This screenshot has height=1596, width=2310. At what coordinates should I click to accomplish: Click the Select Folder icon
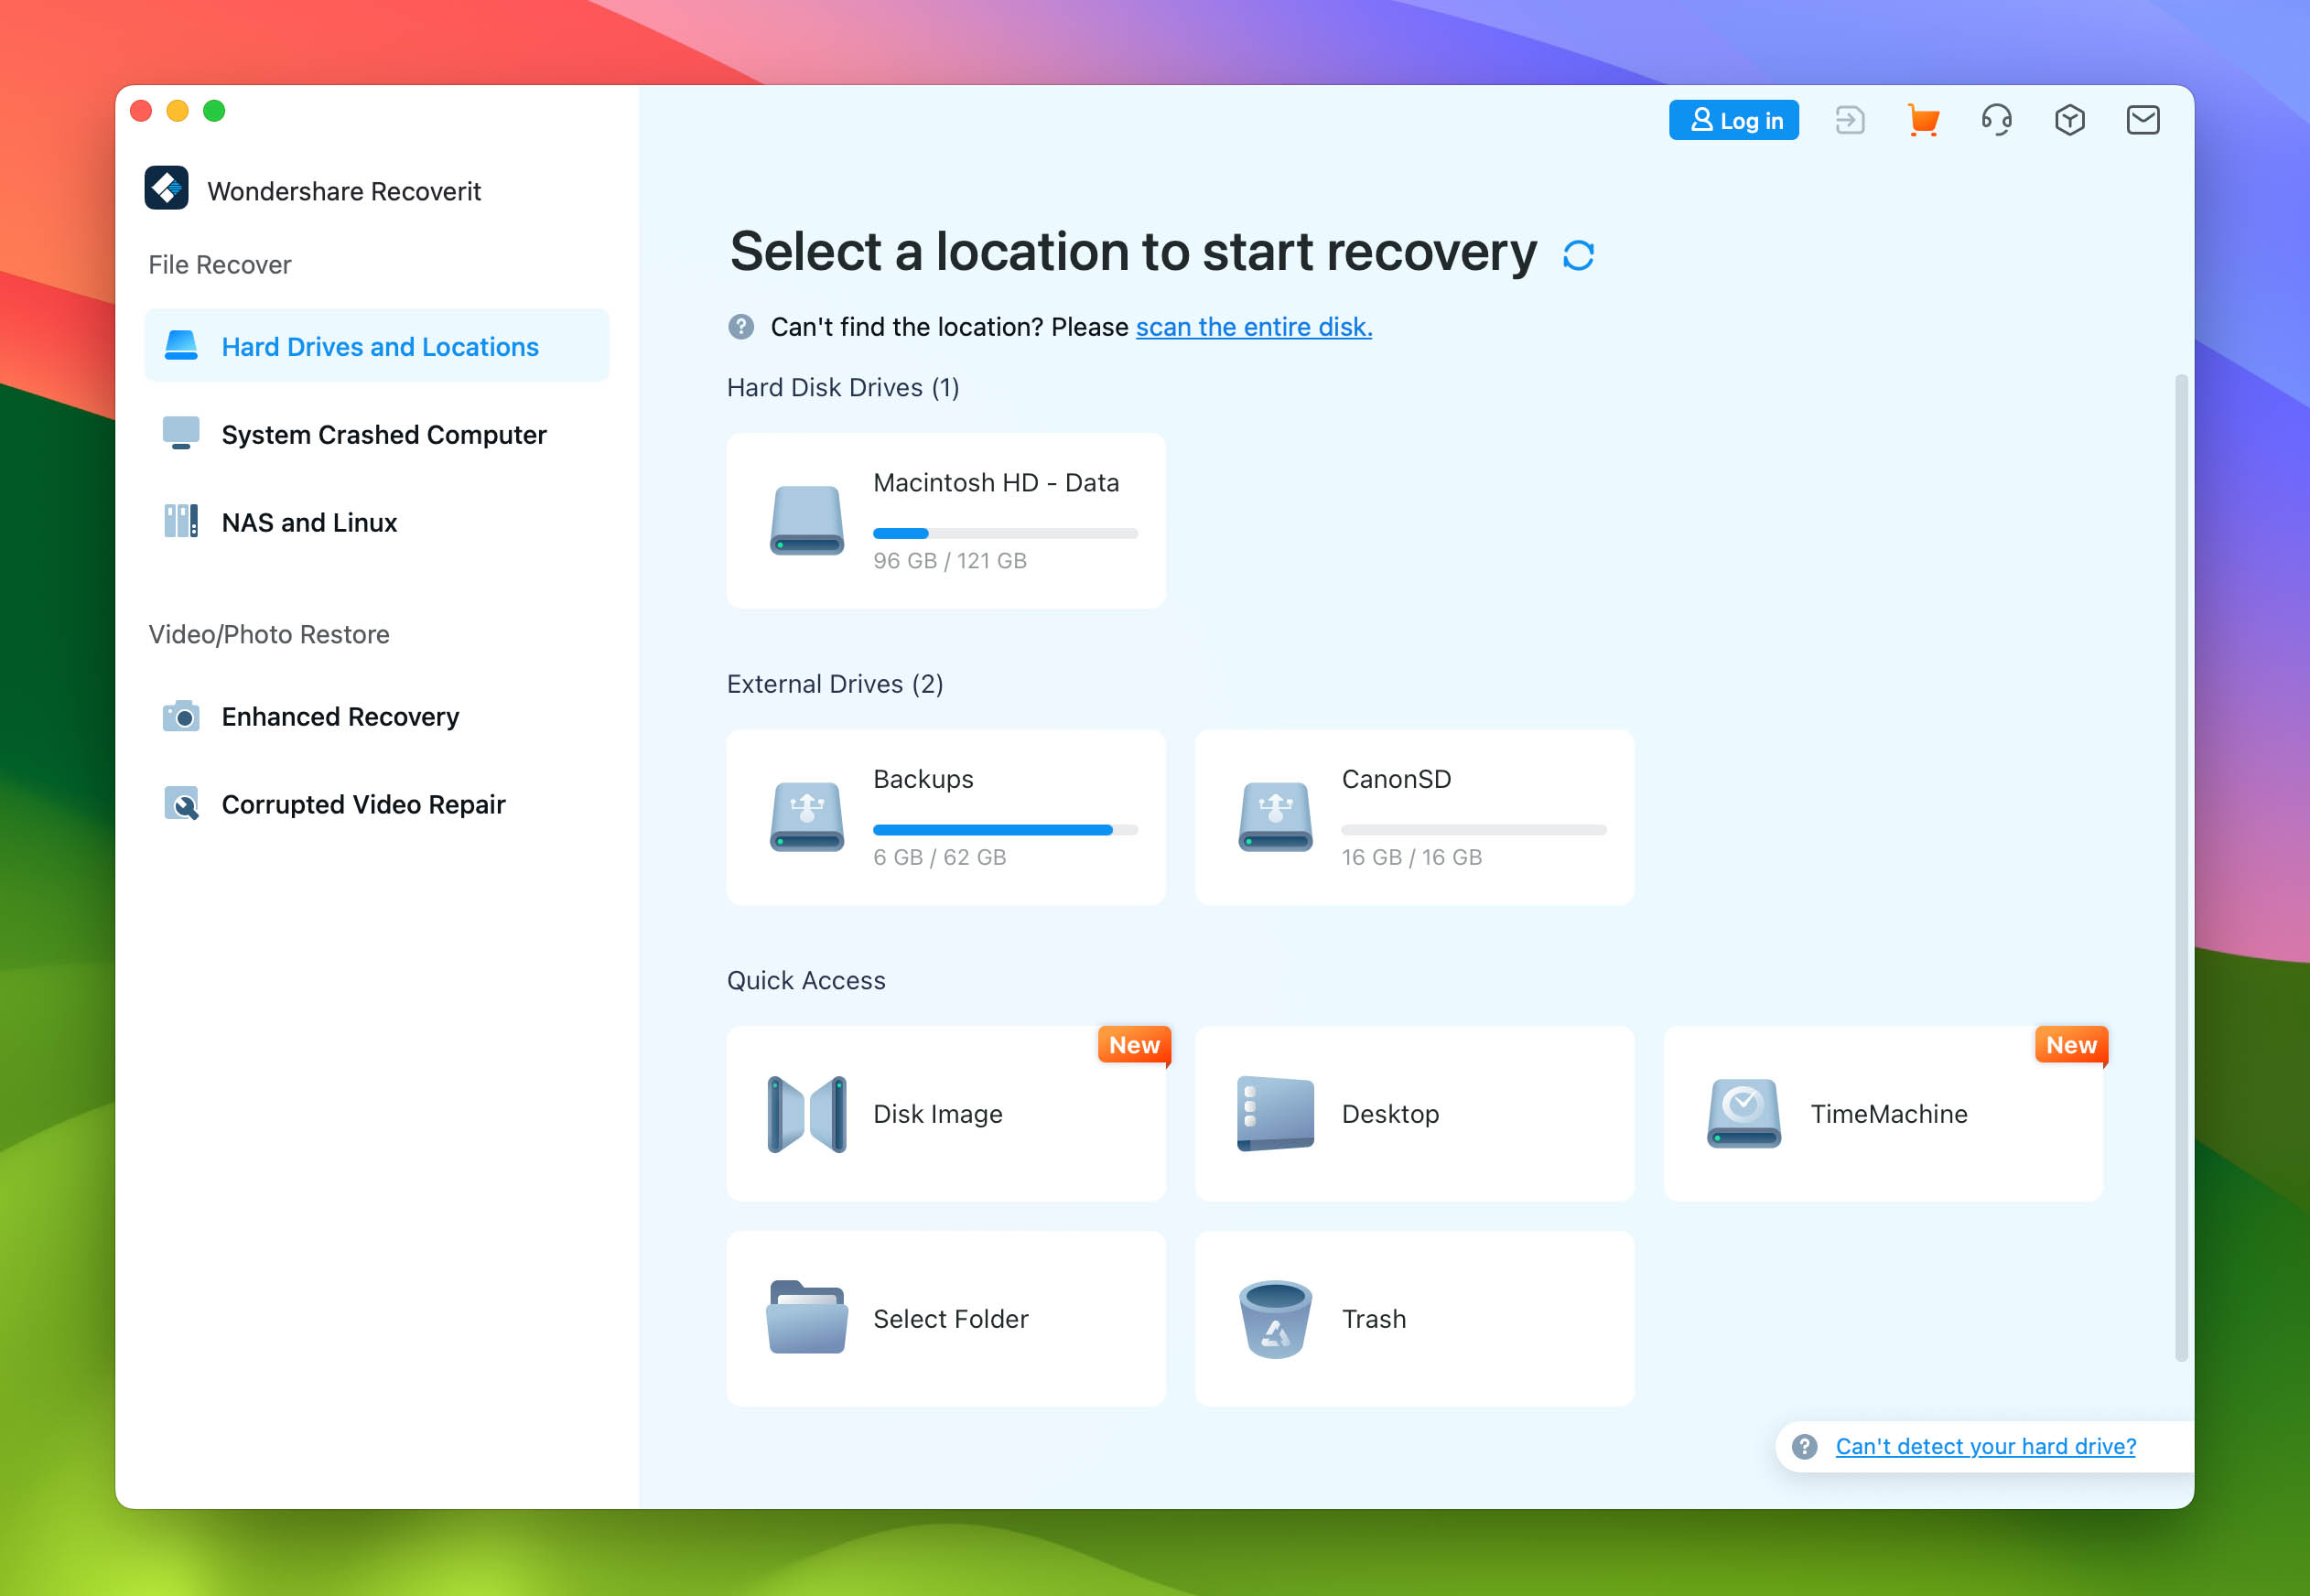click(x=806, y=1318)
